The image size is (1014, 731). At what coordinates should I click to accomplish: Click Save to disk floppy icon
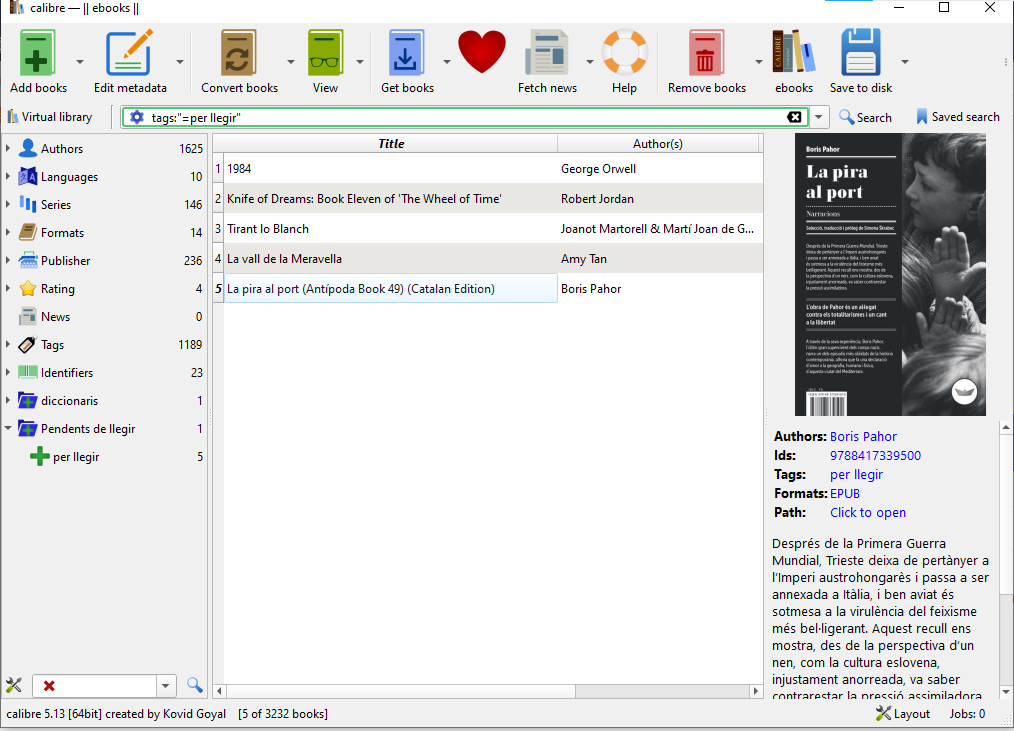click(861, 52)
